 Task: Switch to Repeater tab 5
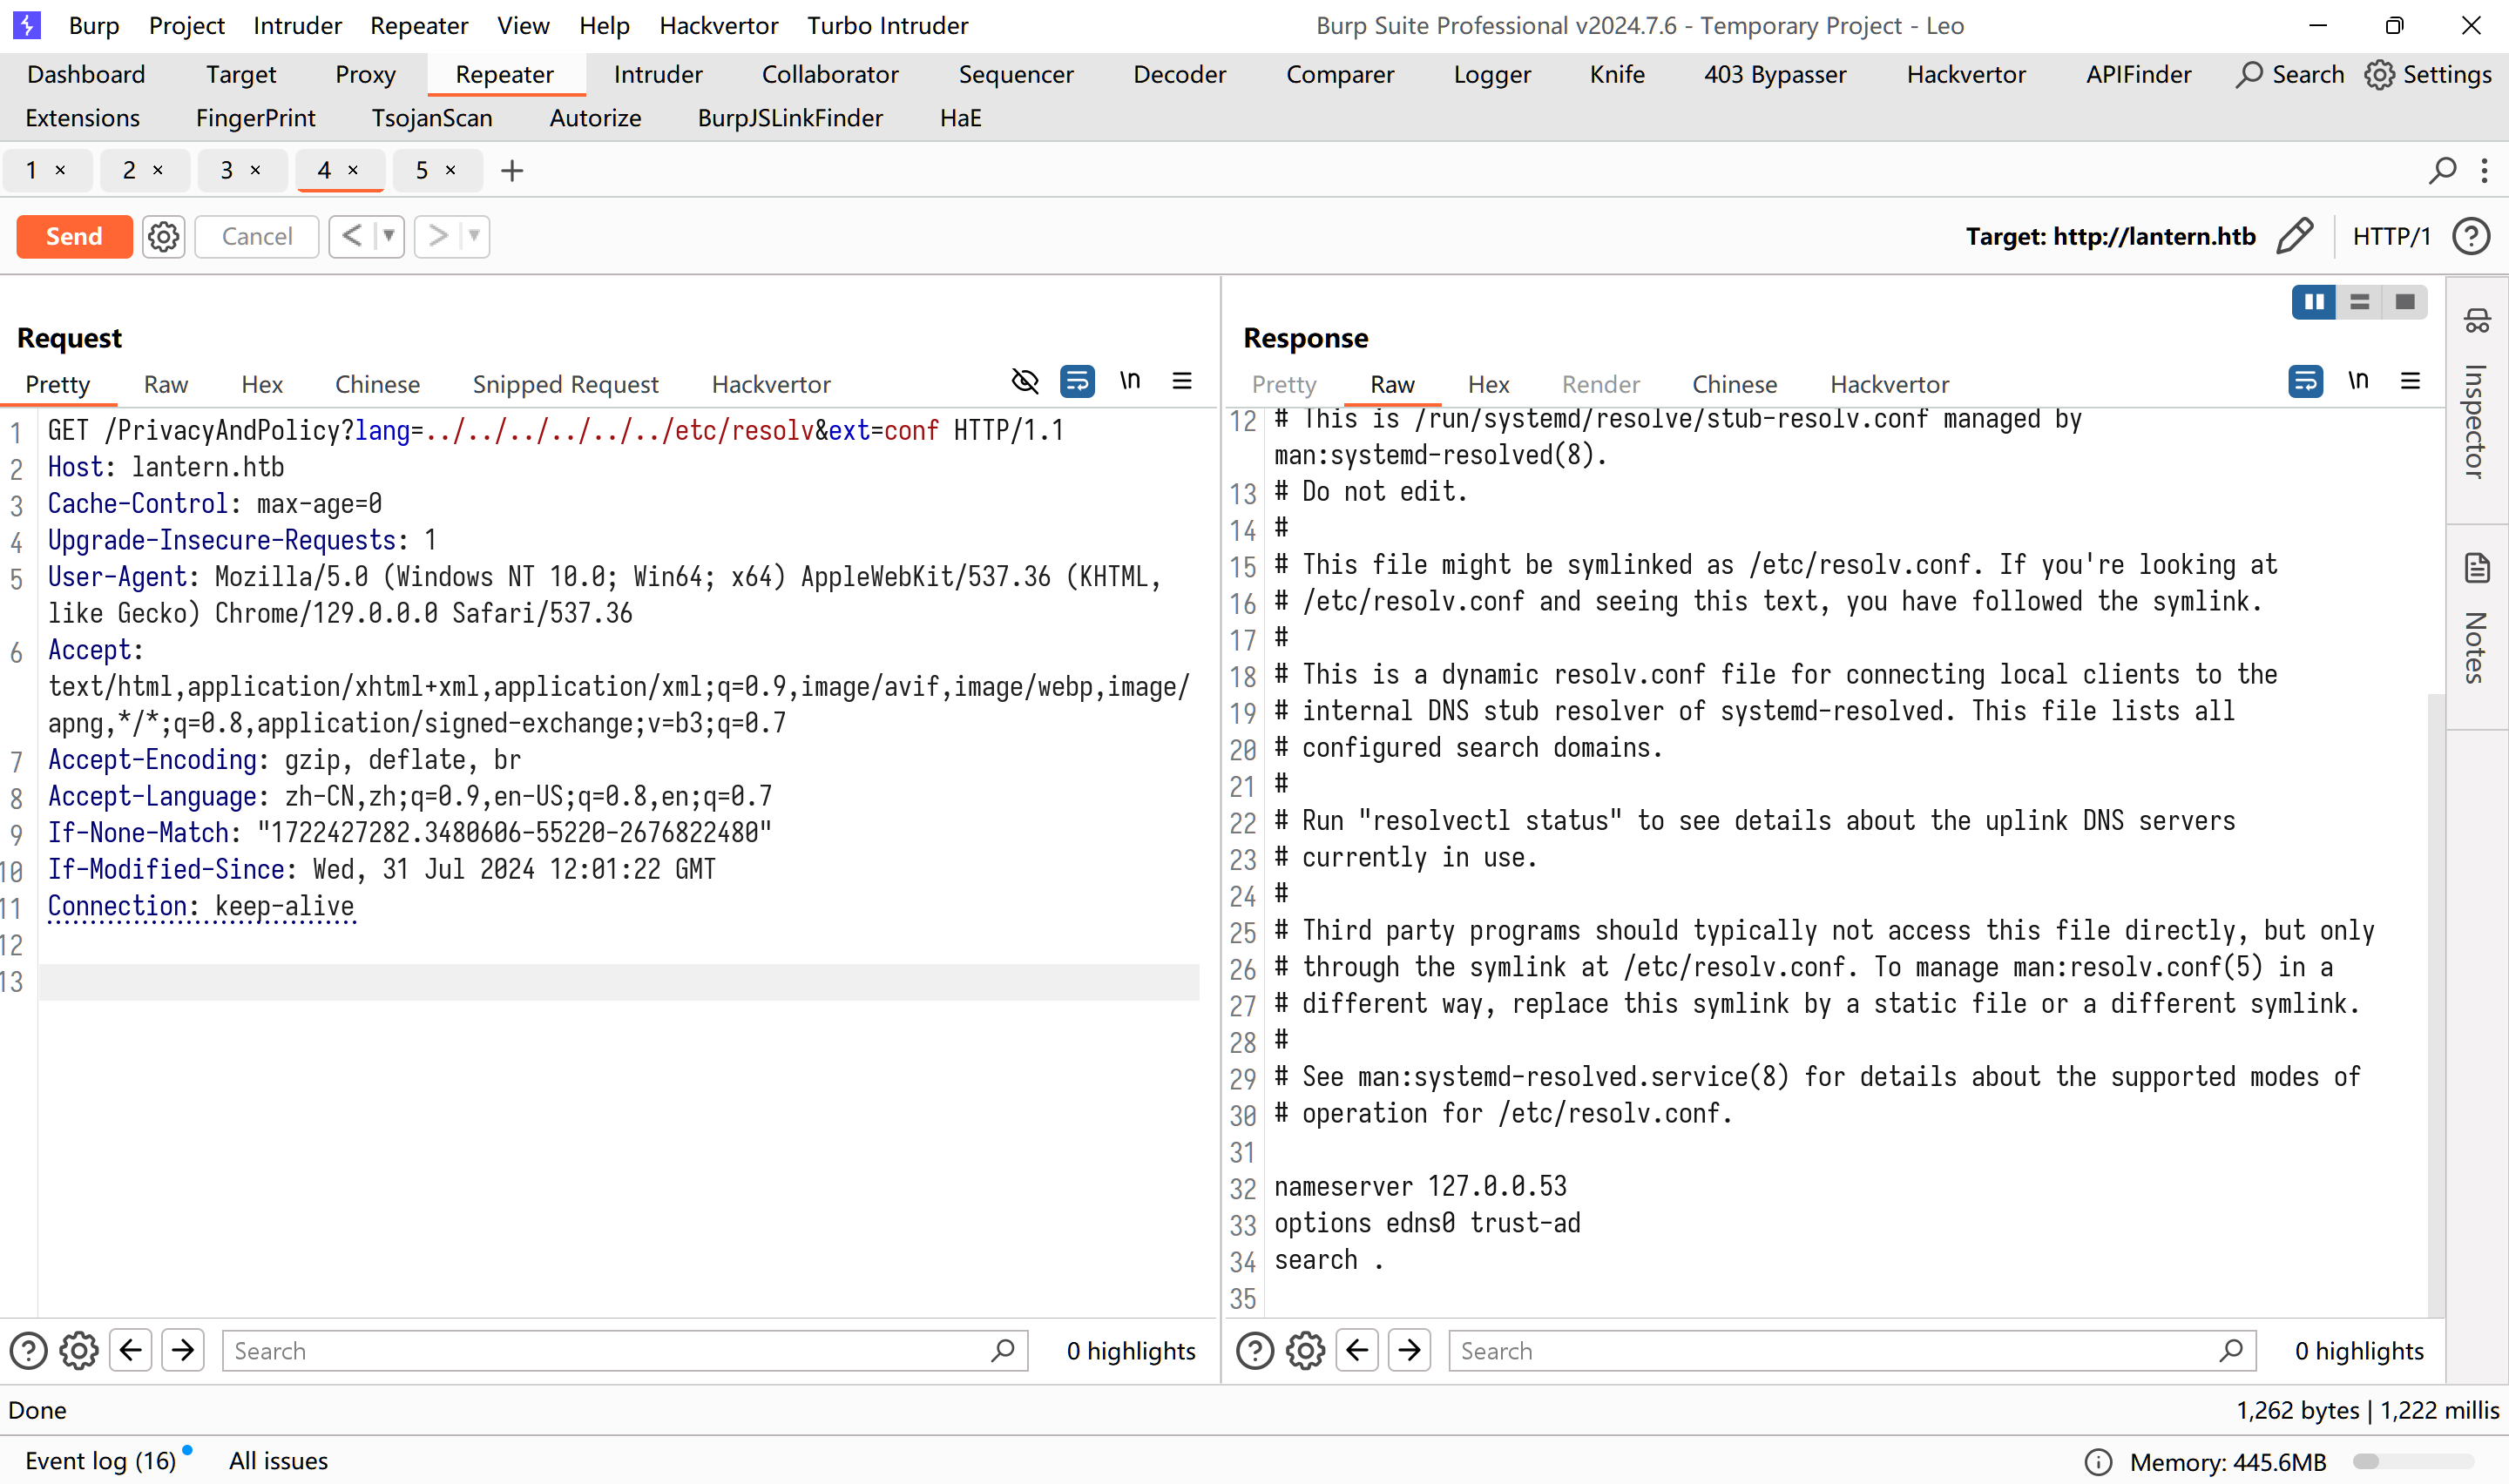[x=422, y=170]
